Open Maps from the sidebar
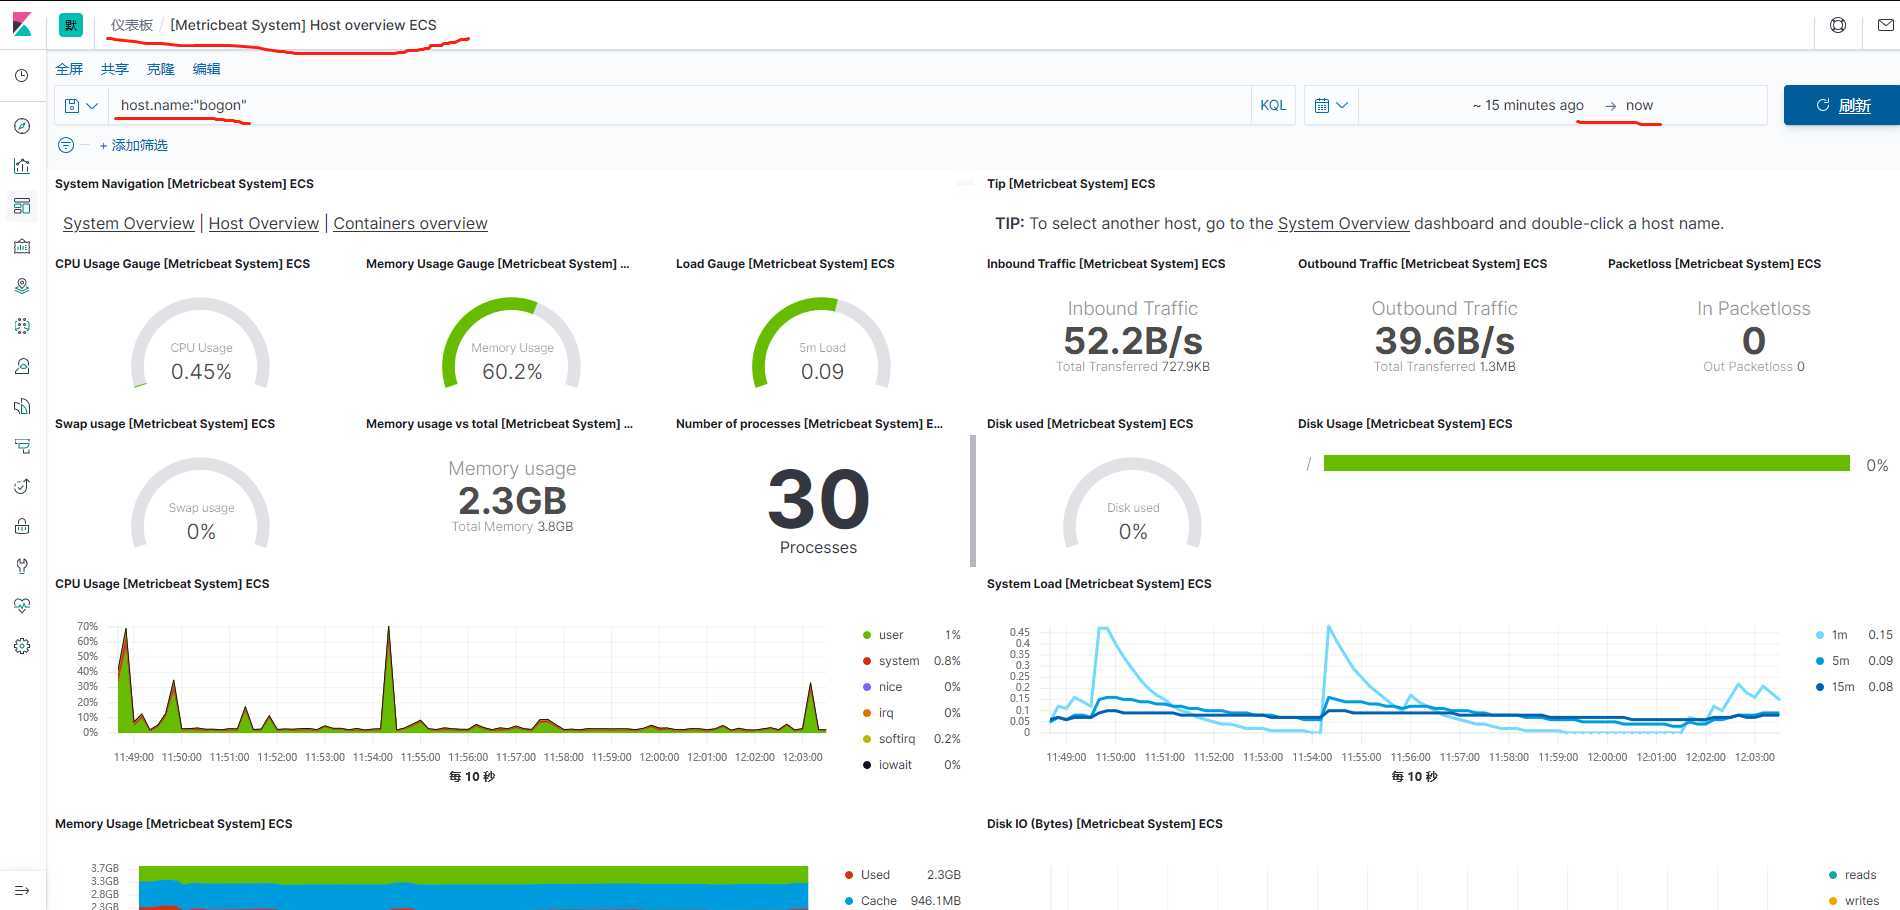 pos(22,286)
